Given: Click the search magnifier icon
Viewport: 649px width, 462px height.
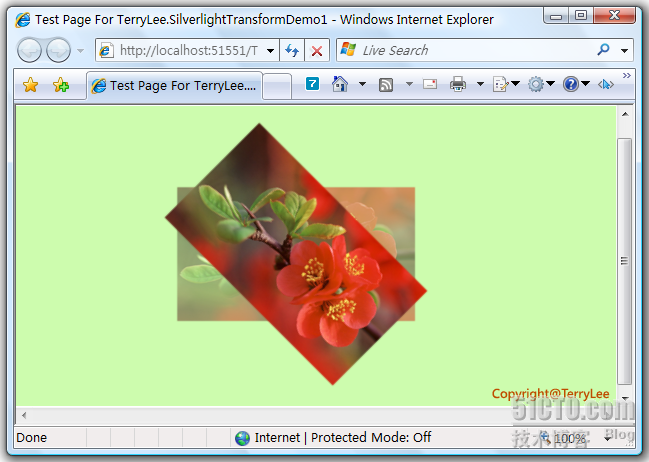Looking at the screenshot, I should click(603, 50).
